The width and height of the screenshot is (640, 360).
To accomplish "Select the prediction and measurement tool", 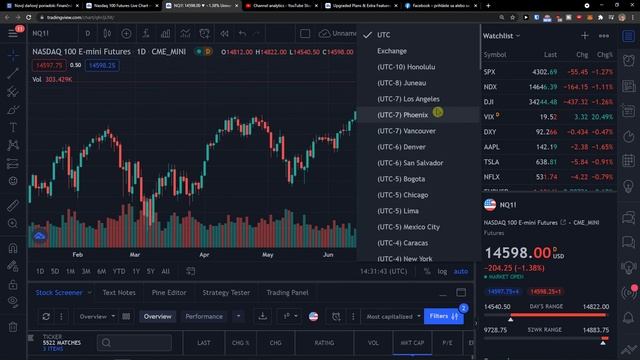I will [13, 163].
